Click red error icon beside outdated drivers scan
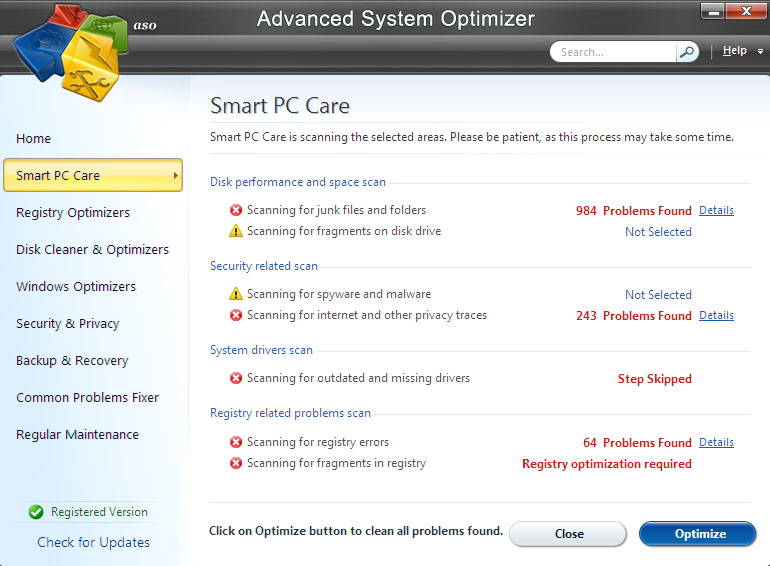770x566 pixels. pos(236,377)
